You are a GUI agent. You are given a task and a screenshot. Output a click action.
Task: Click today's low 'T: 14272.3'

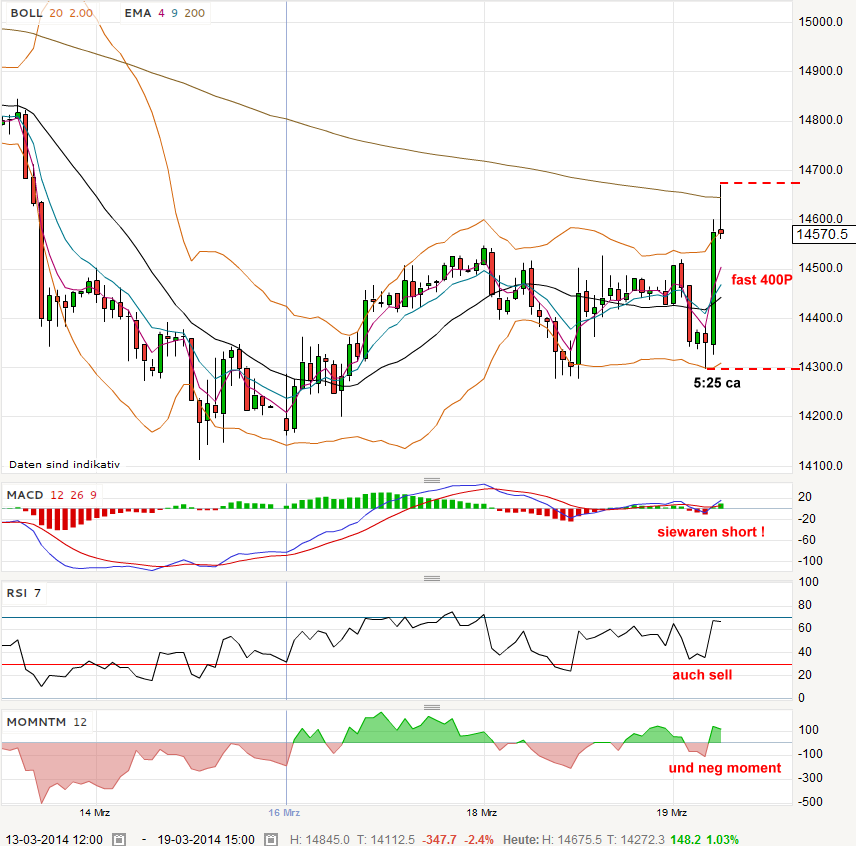636,839
